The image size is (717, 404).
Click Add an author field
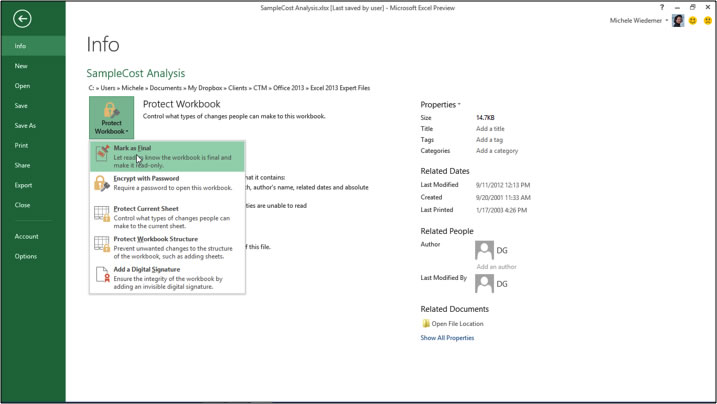(x=497, y=267)
